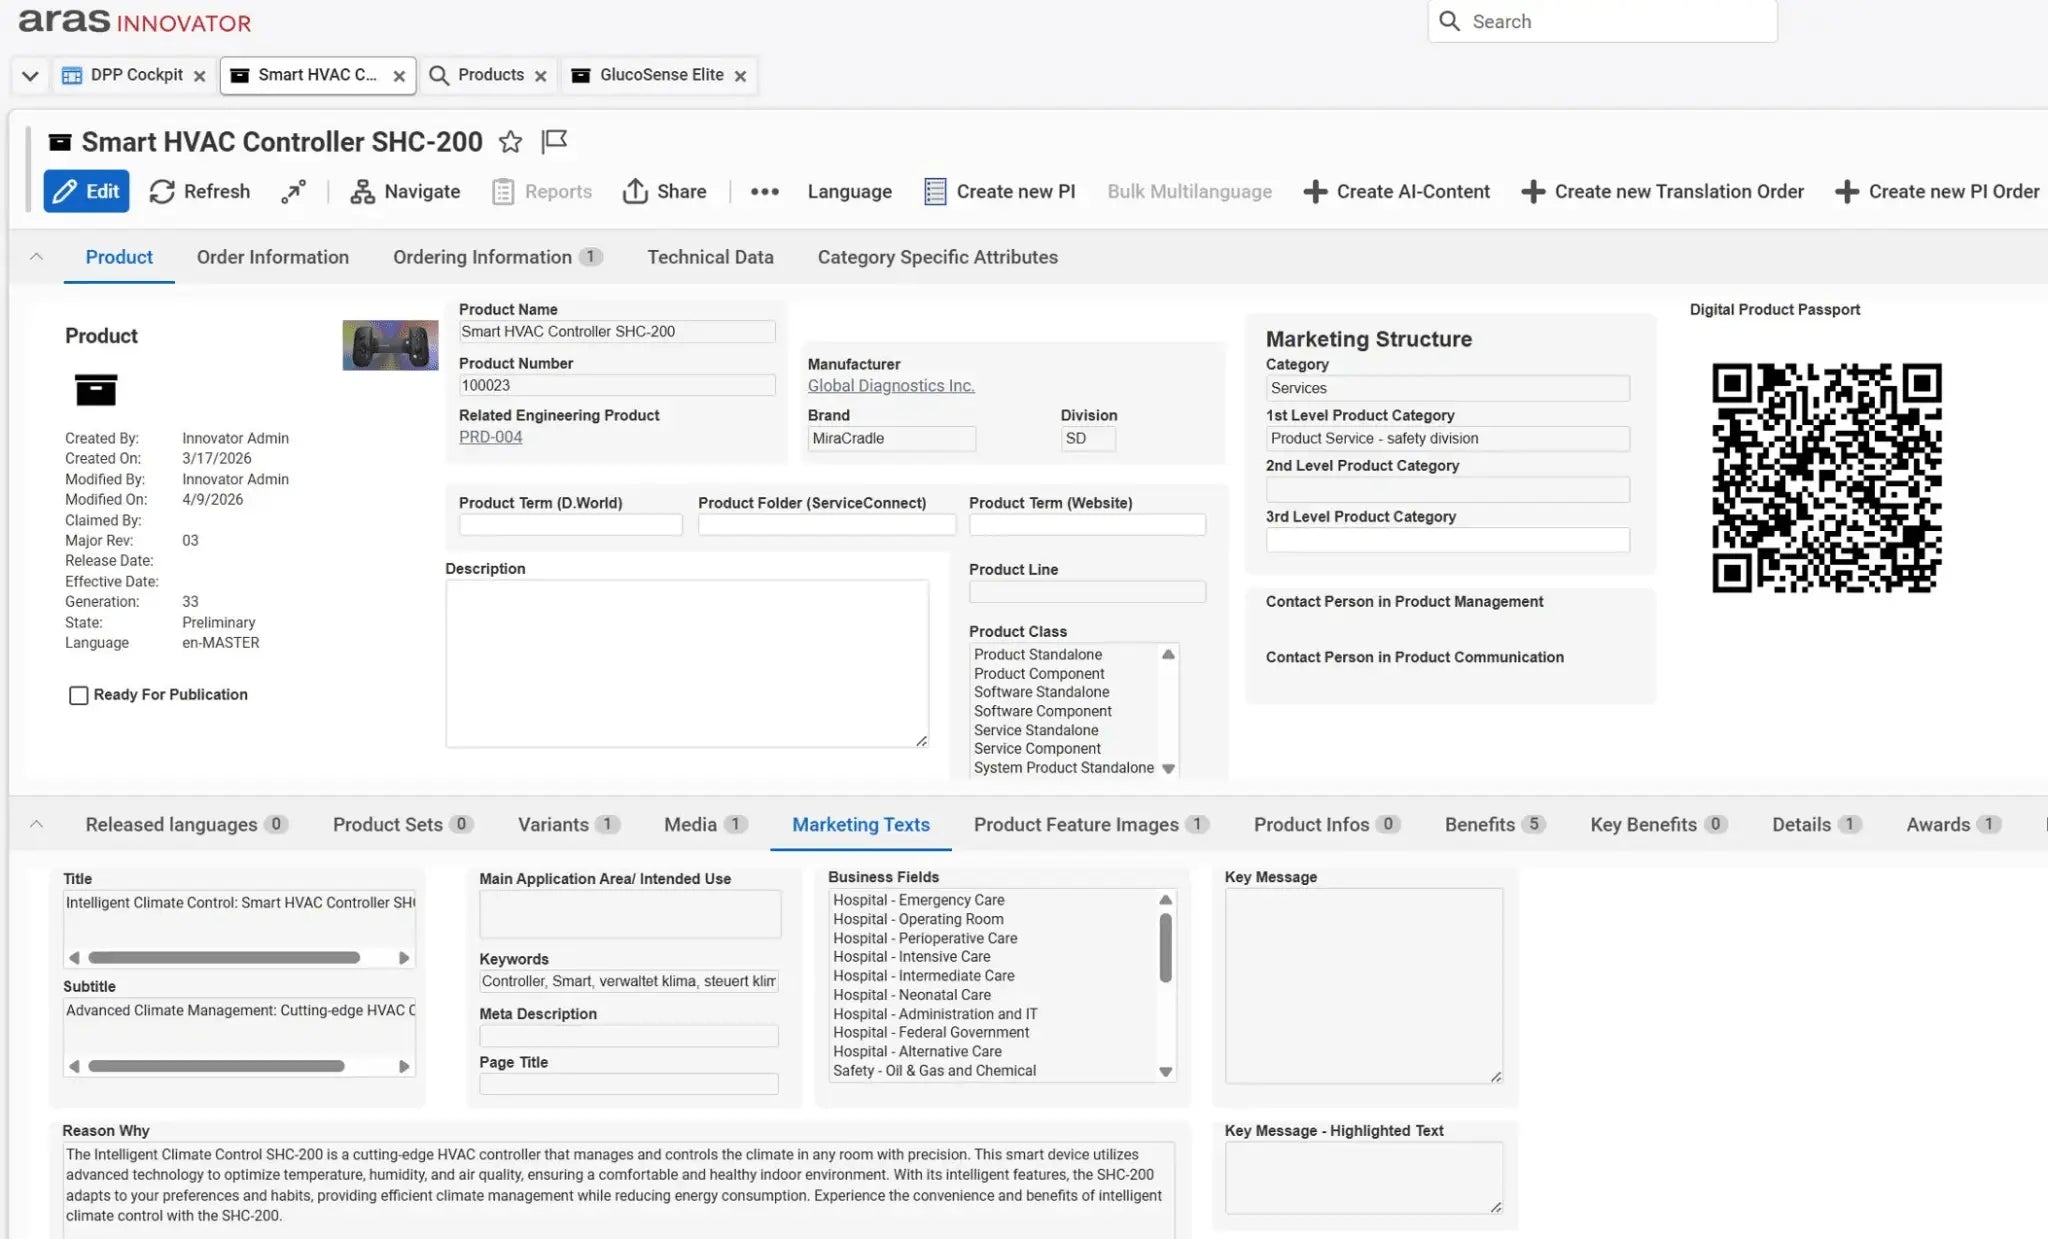Open Category Specific Attributes tab
The image size is (2048, 1239).
coord(937,257)
